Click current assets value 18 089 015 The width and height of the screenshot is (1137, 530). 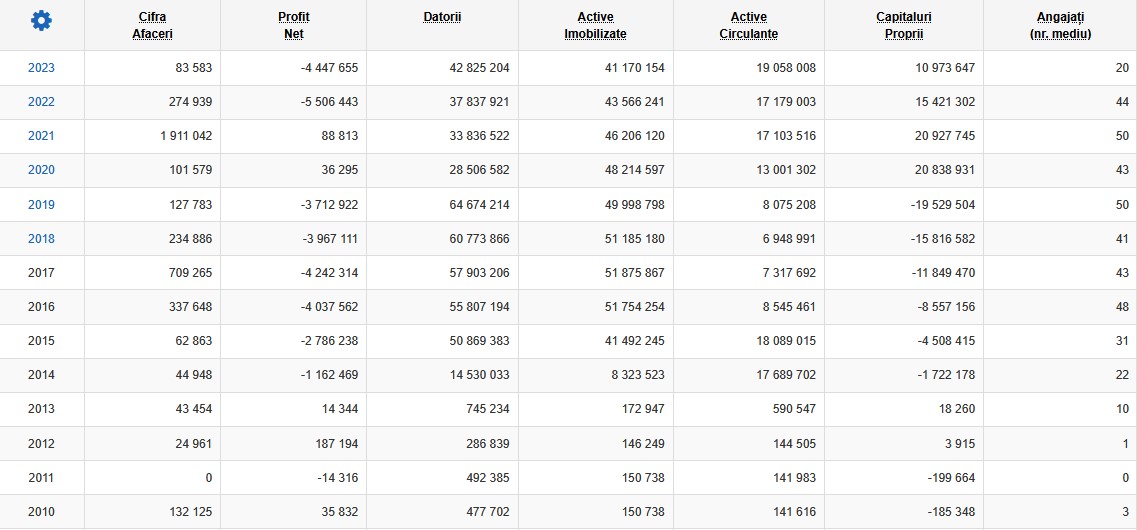(786, 341)
